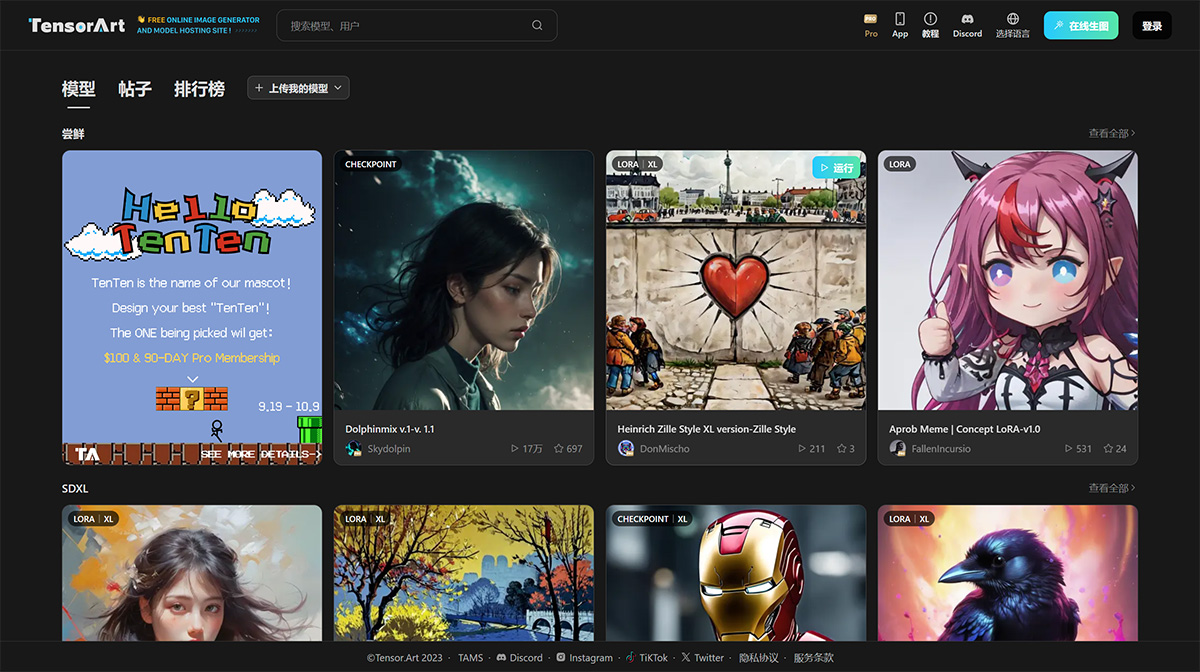Expand 查看全部 for the SDXL section
This screenshot has width=1200, height=672.
pyautogui.click(x=1114, y=487)
